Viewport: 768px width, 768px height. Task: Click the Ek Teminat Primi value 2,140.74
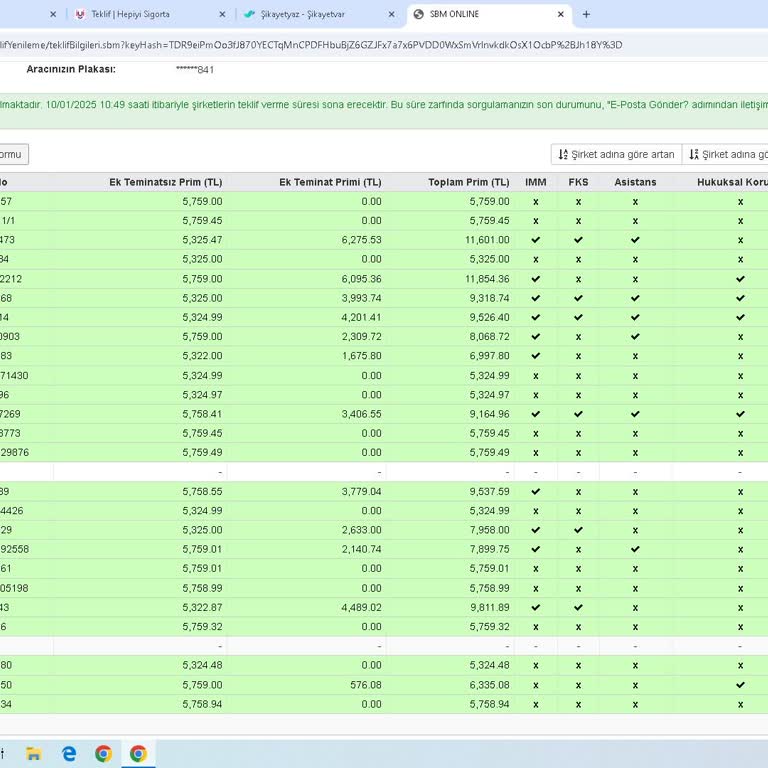point(361,549)
